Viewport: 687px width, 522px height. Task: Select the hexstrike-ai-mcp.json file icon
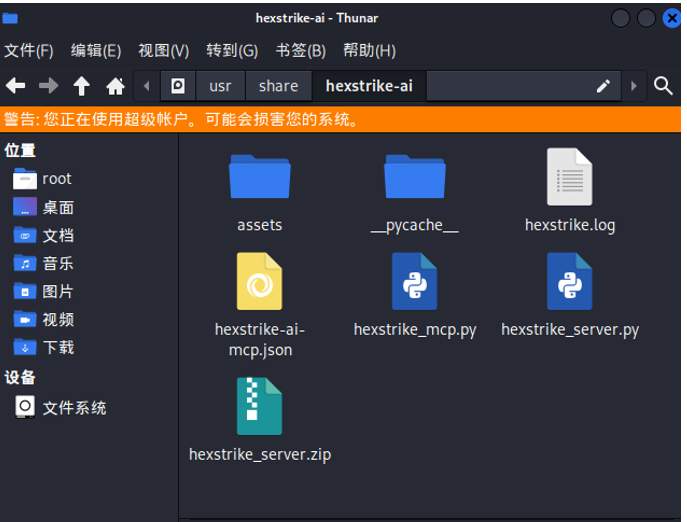coord(259,281)
